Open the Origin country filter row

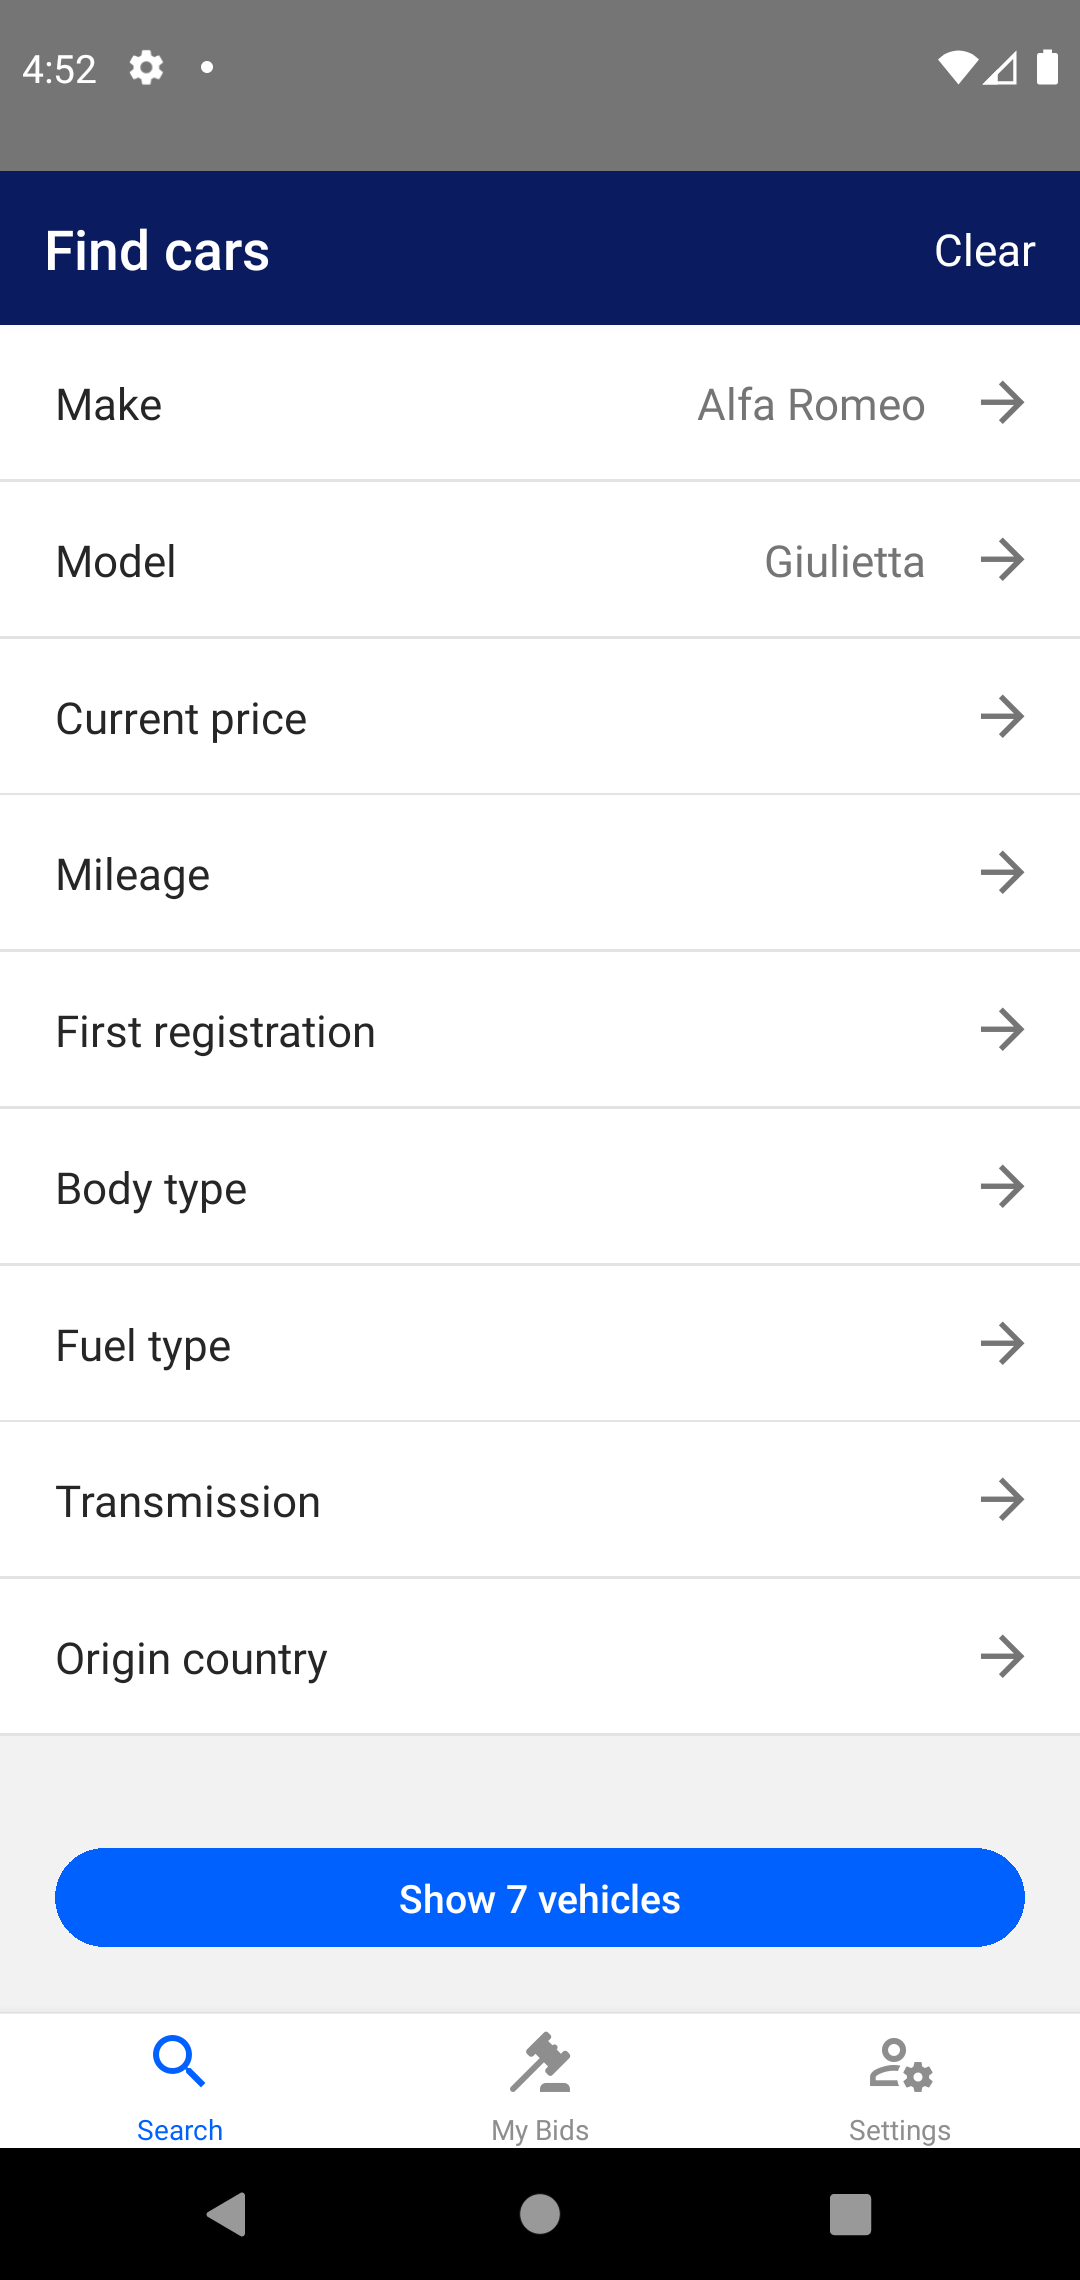(540, 1657)
